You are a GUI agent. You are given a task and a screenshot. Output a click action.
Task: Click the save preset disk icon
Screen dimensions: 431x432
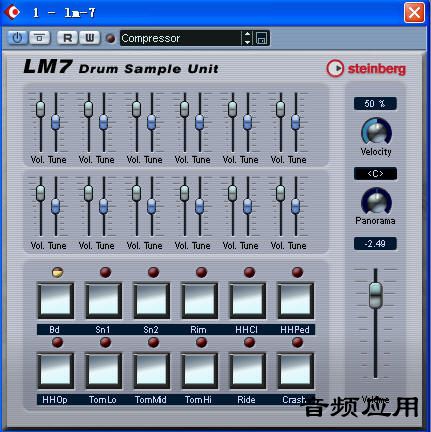(262, 38)
